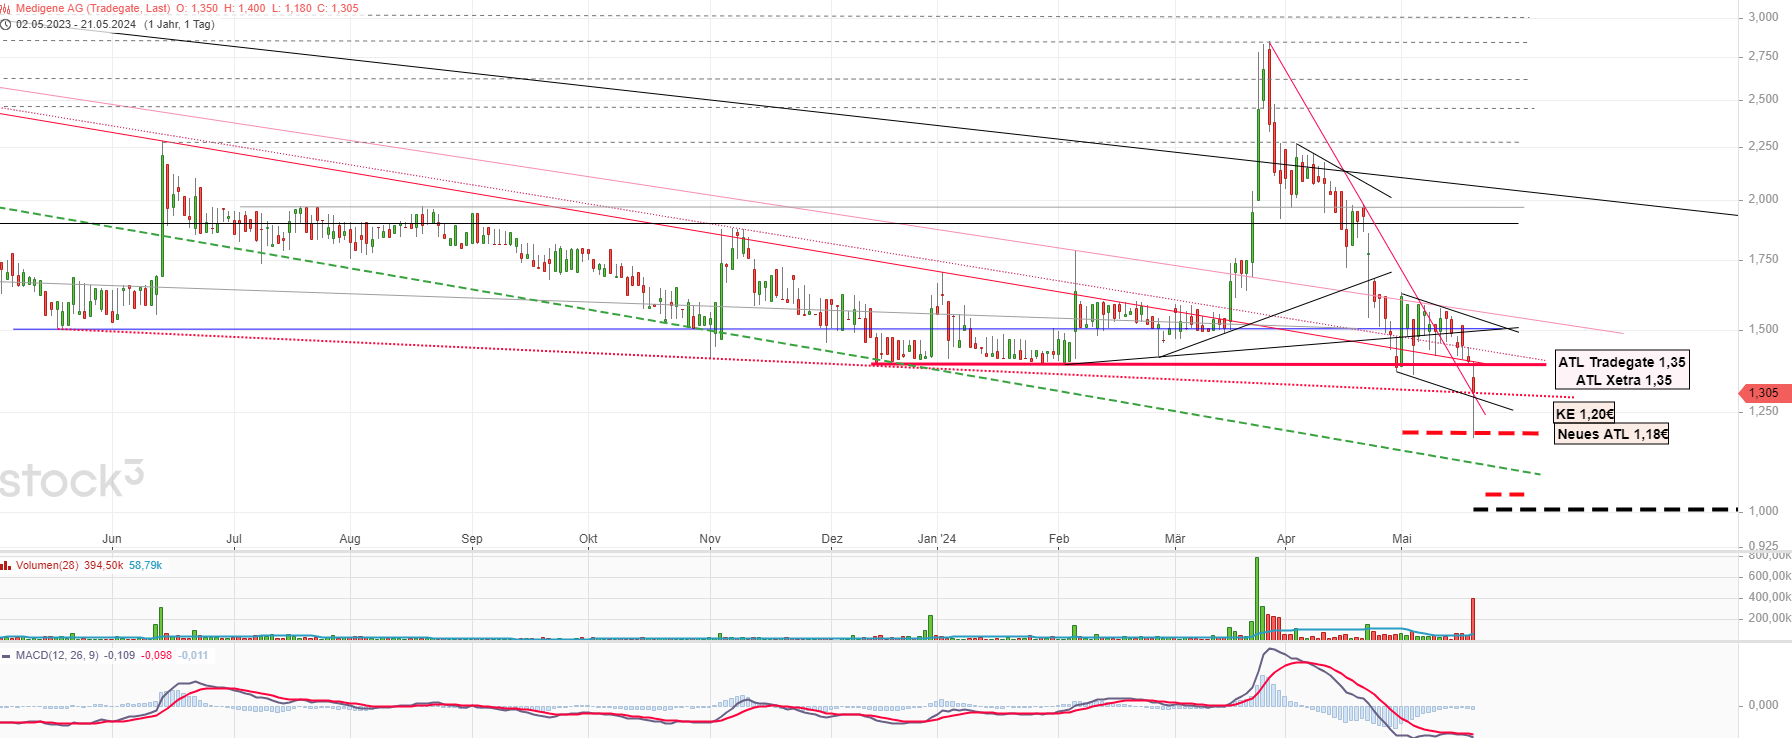
Task: Click the '1,000' price axis label
Action: click(1763, 511)
